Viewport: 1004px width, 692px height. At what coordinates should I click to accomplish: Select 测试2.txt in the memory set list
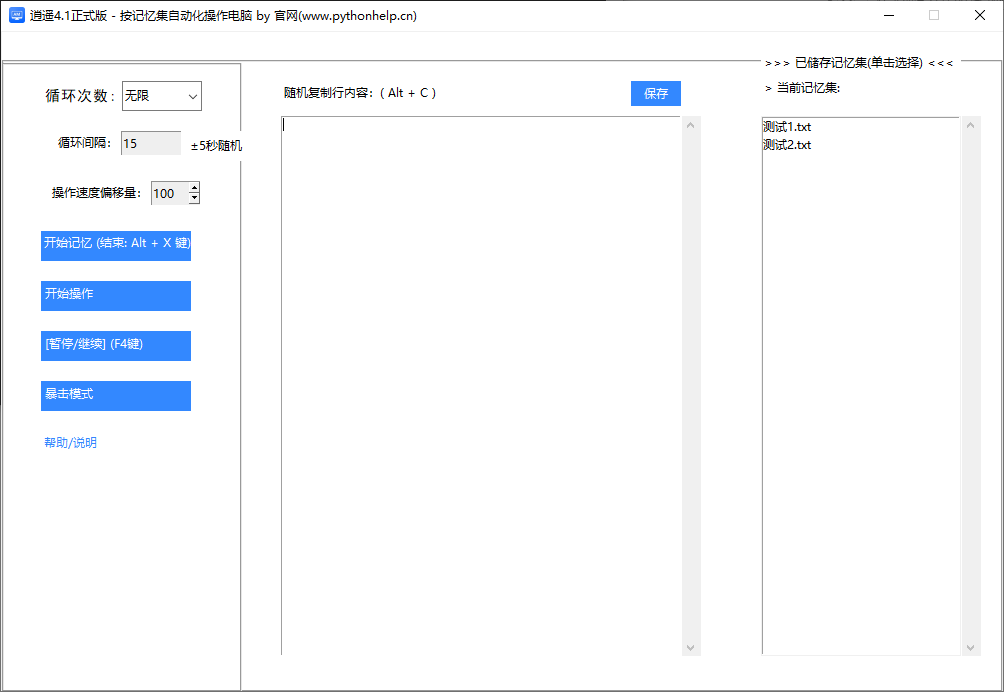(x=787, y=145)
